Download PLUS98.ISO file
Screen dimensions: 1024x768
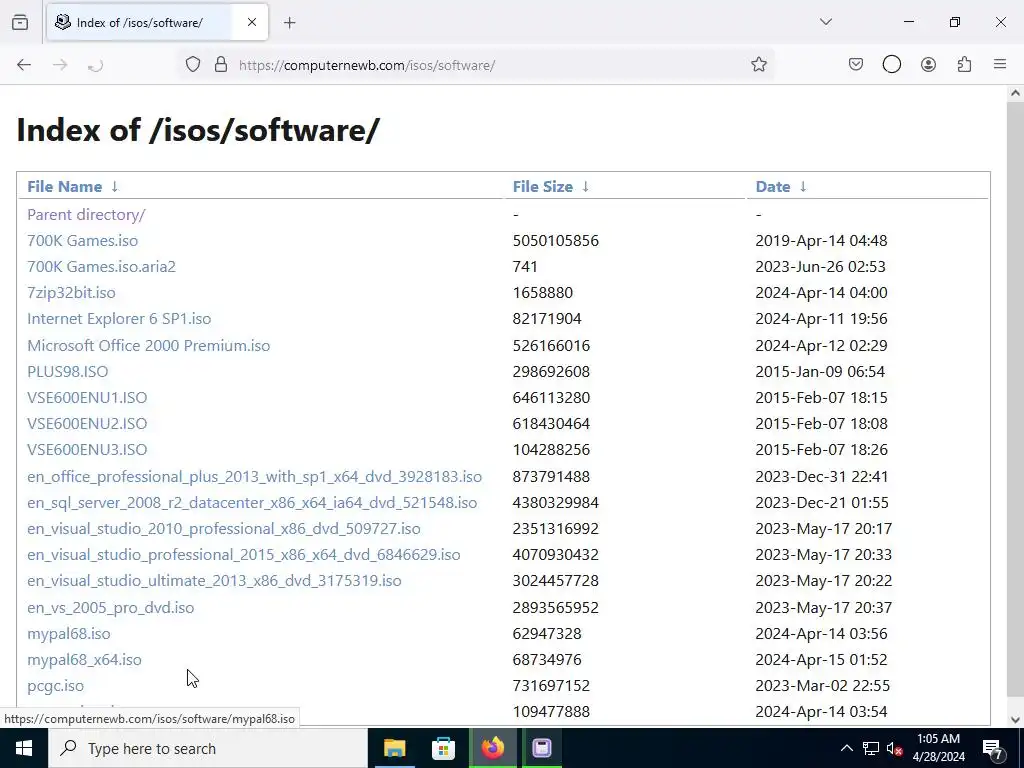click(x=67, y=372)
